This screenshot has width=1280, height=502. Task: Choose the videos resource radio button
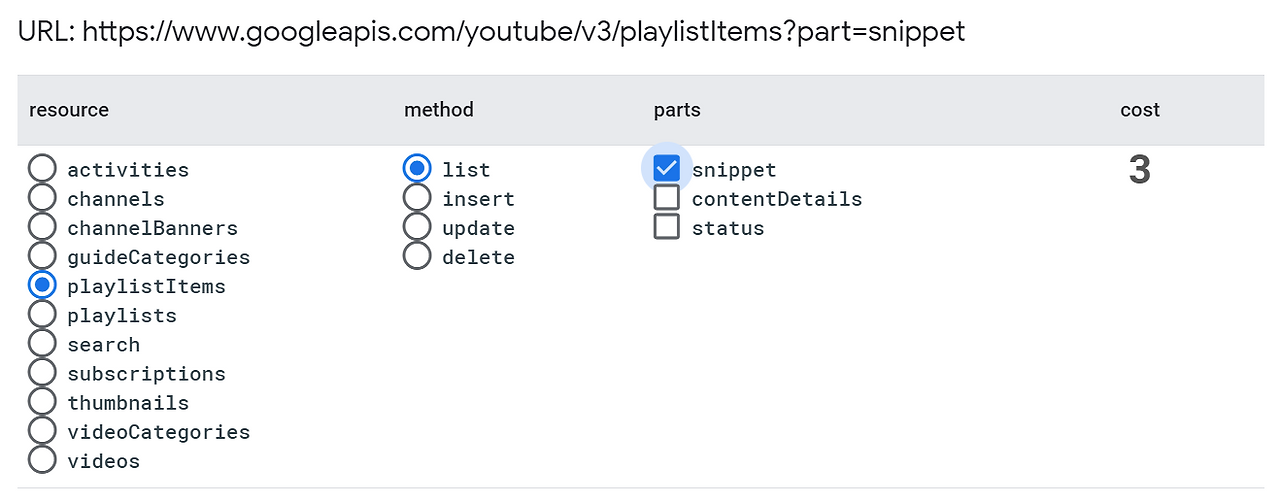click(42, 460)
